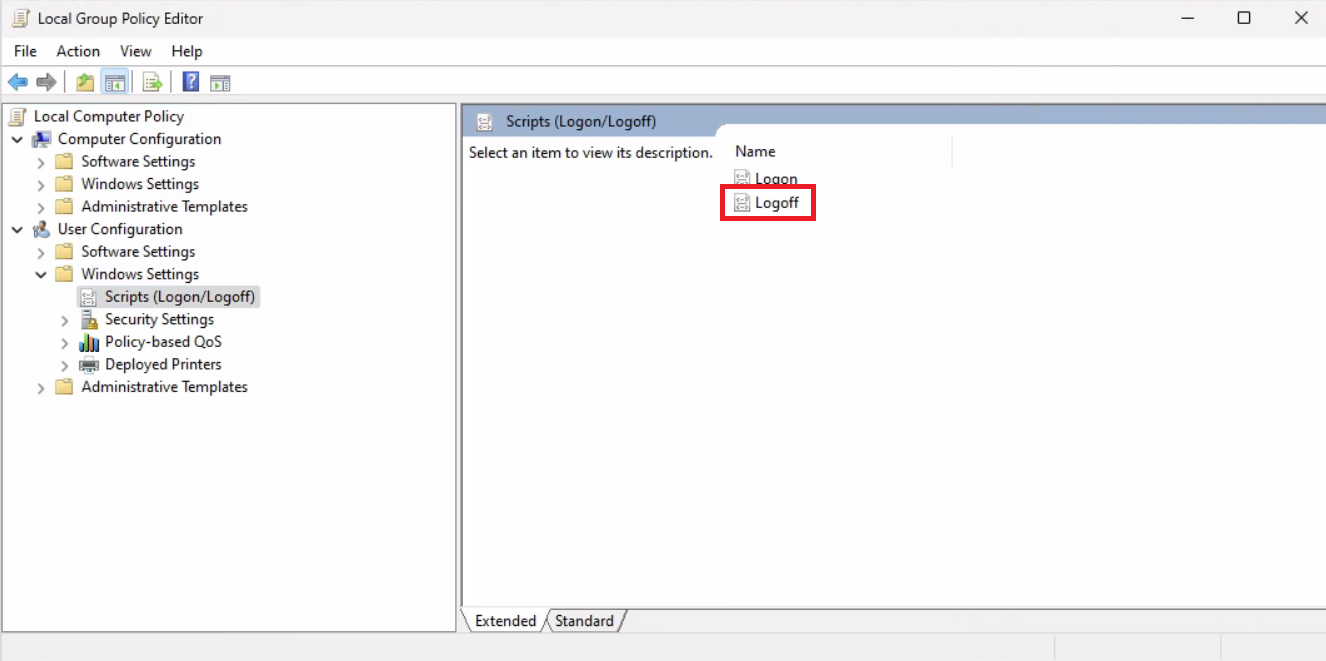Open the Help menu
Image resolution: width=1326 pixels, height=661 pixels.
pyautogui.click(x=187, y=51)
